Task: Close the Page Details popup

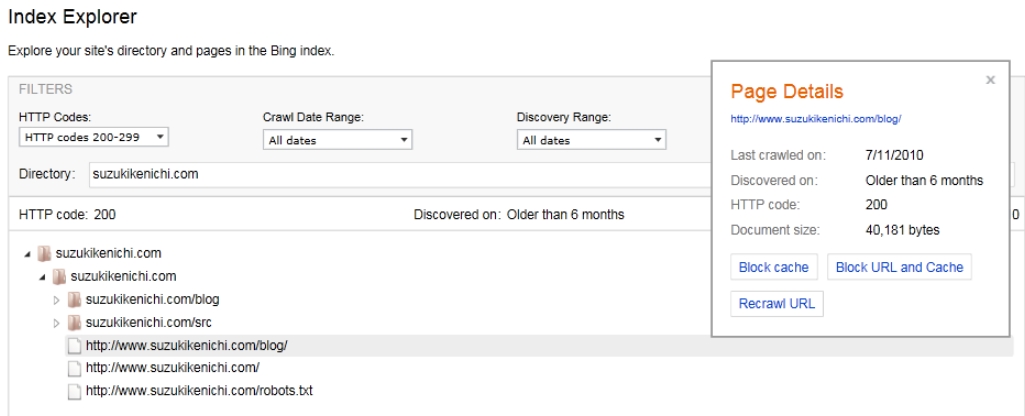Action: coord(990,80)
